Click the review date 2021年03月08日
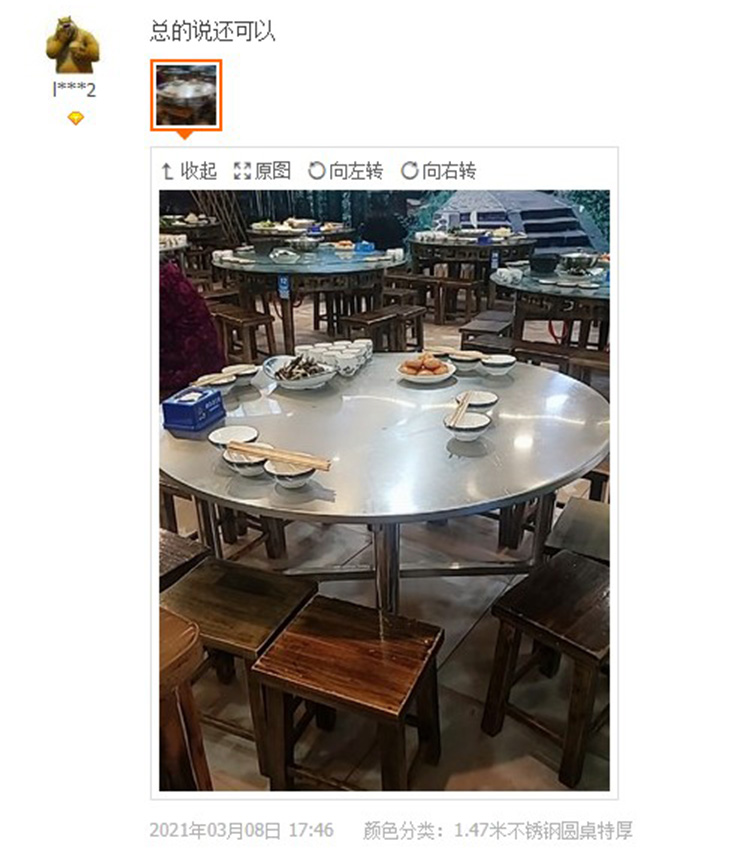Viewport: 750px width, 860px height. pos(215,830)
